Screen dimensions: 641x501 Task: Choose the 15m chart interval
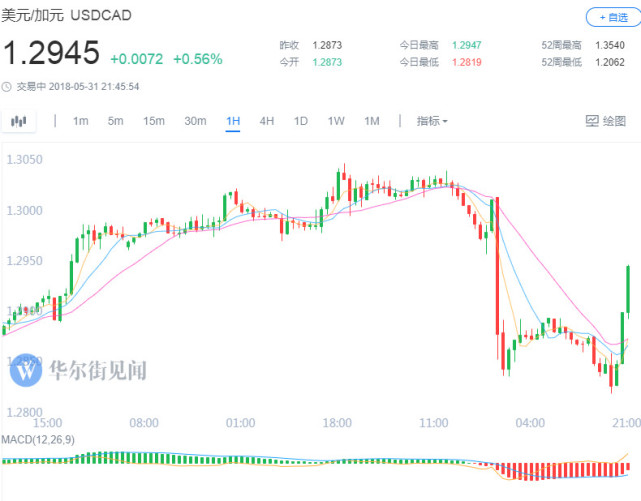pyautogui.click(x=153, y=121)
